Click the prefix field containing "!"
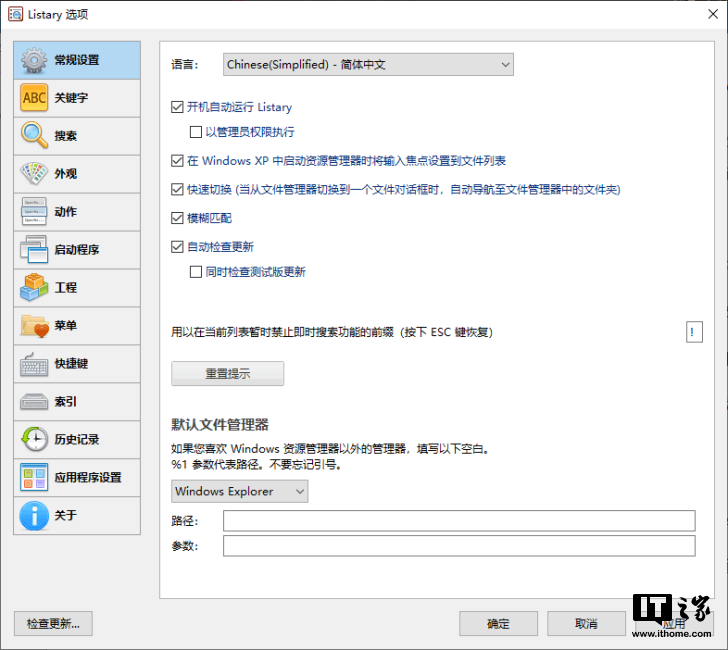728x650 pixels. click(x=694, y=332)
